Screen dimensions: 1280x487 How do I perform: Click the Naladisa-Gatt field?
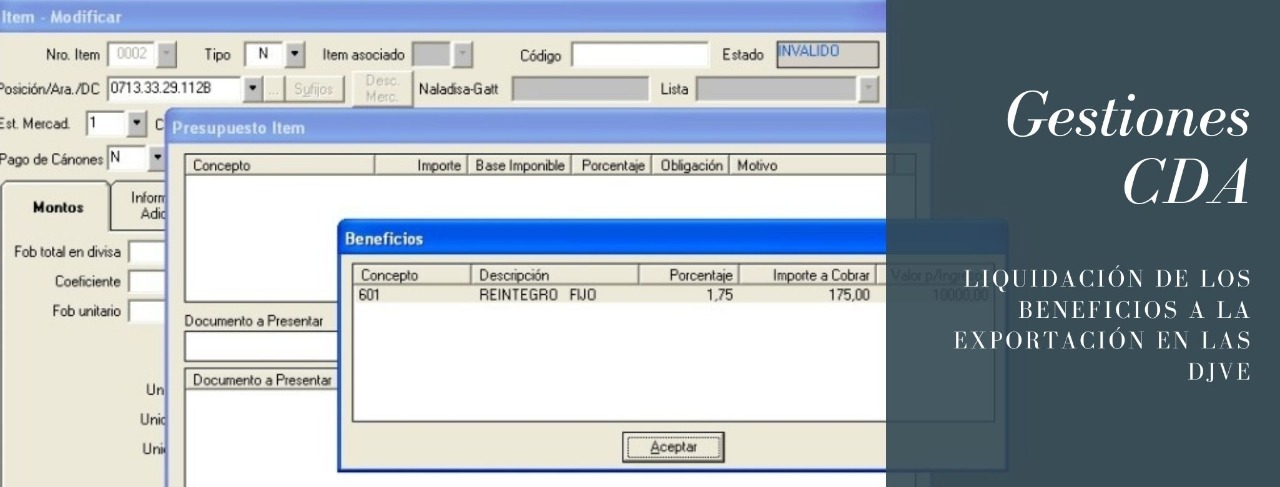click(581, 88)
